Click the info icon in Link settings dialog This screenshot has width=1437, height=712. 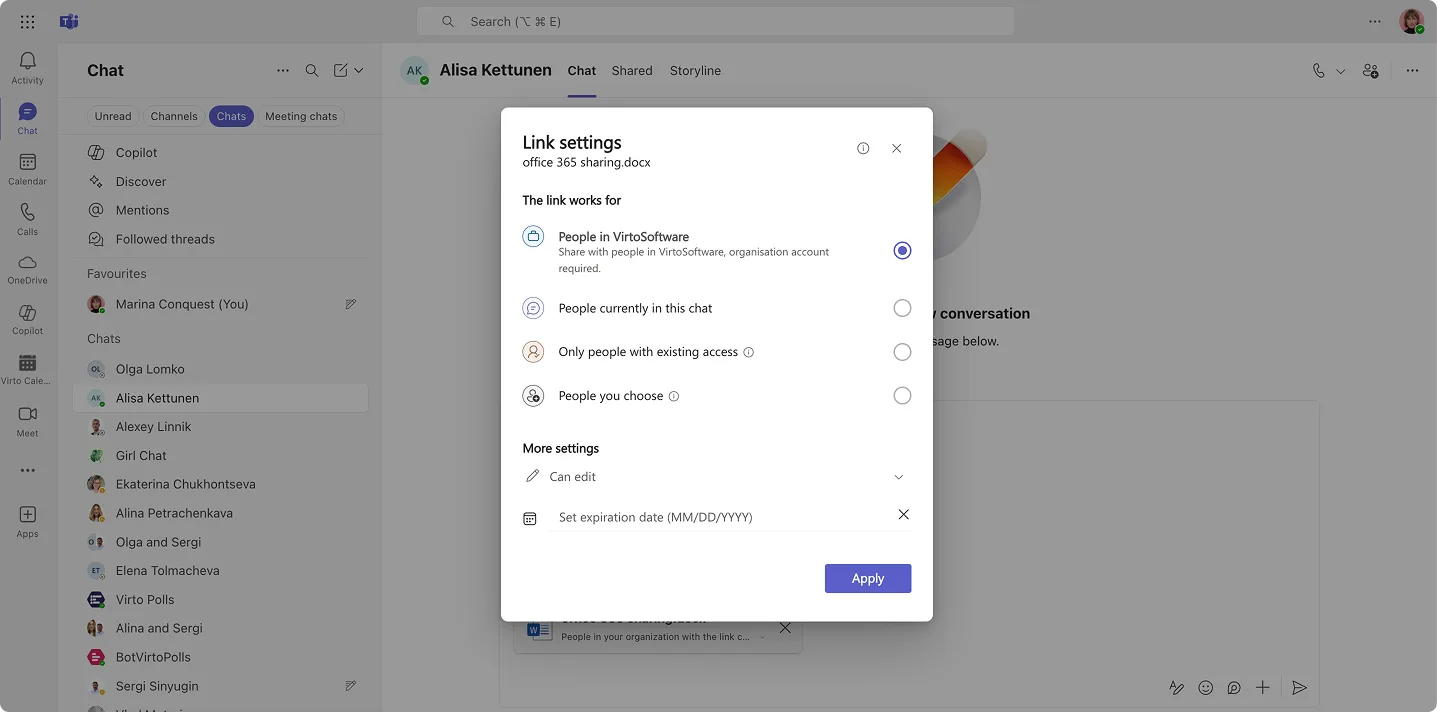[863, 147]
